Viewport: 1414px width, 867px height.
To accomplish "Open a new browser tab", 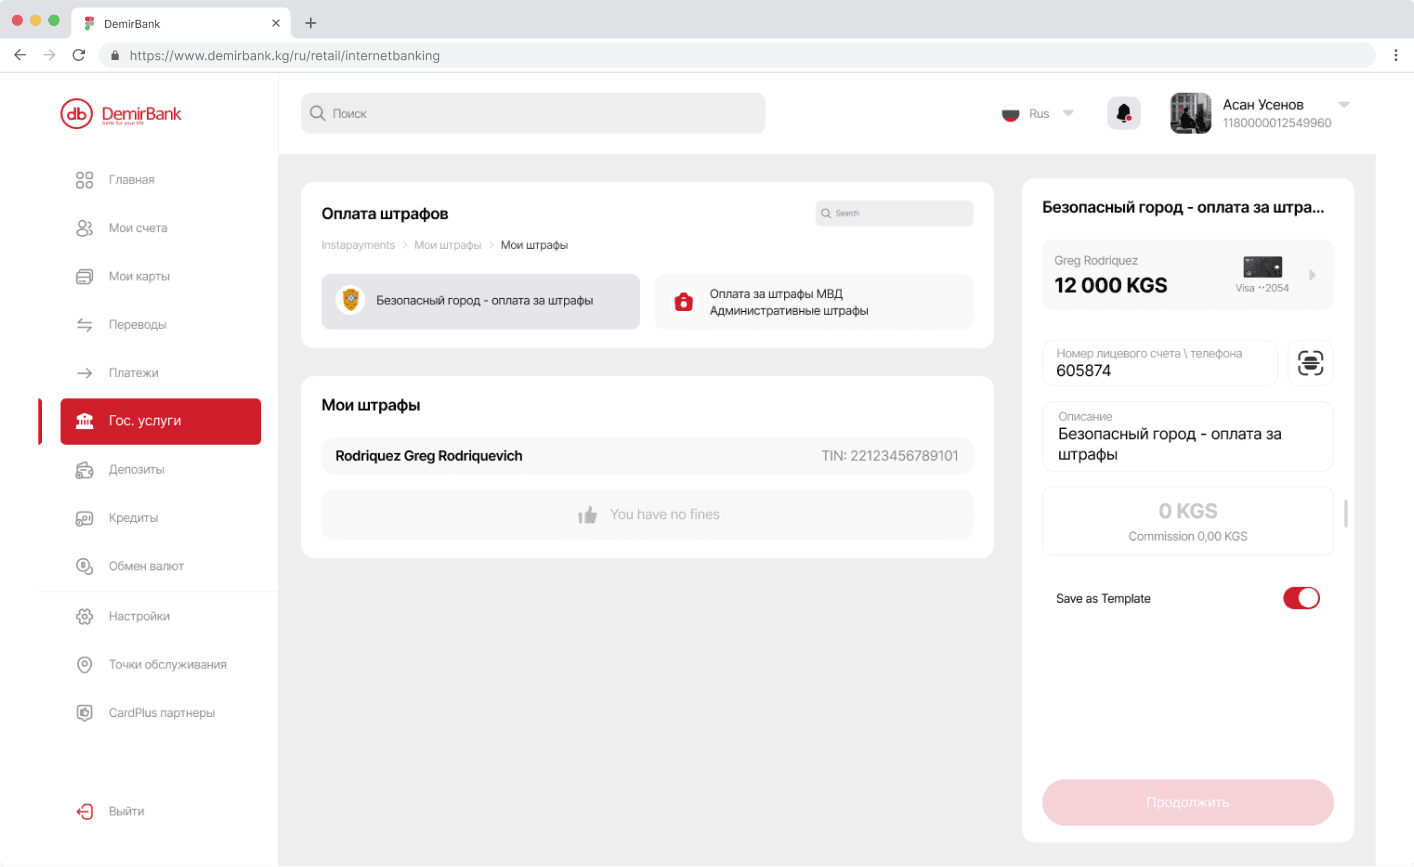I will click(310, 23).
